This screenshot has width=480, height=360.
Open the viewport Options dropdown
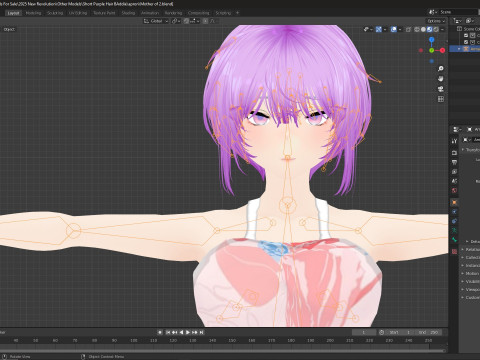pos(436,21)
